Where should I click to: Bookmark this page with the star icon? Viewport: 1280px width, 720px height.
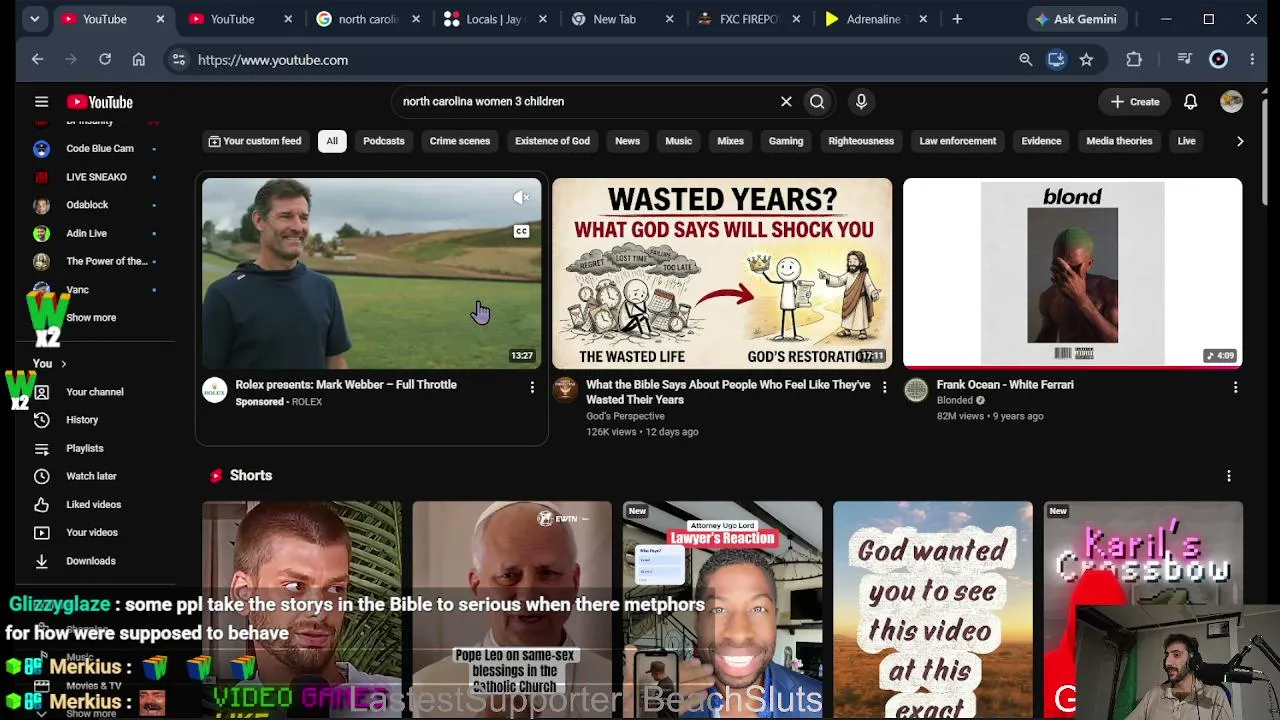click(1086, 60)
